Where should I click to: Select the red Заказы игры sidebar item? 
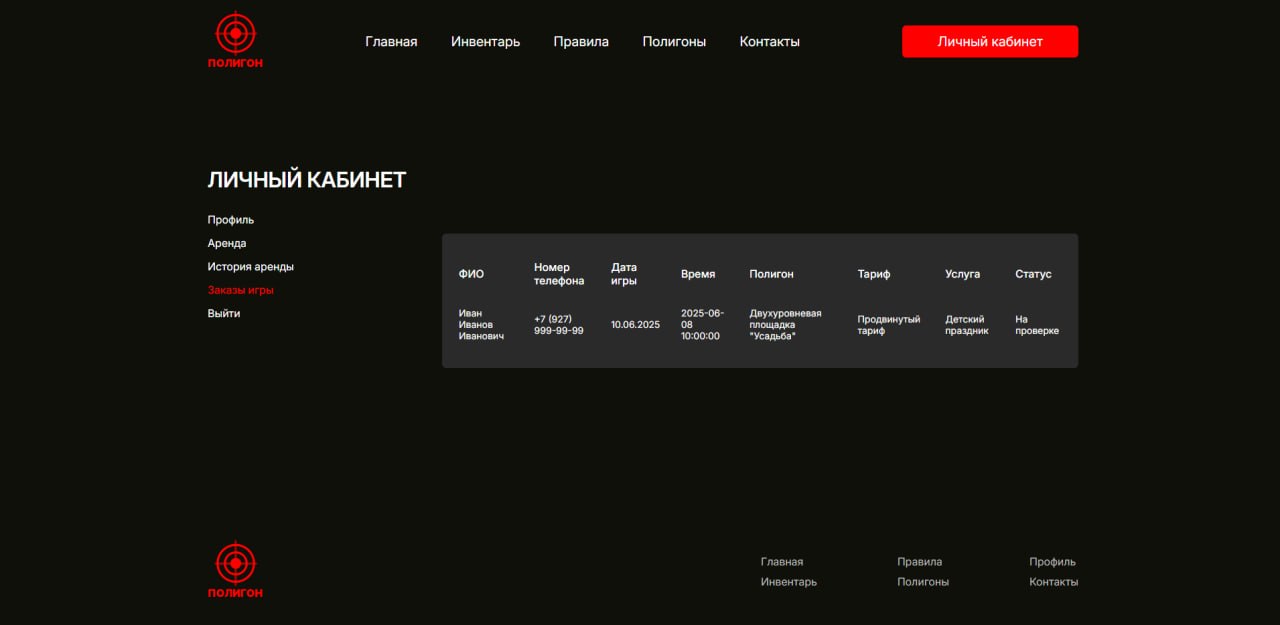(241, 290)
